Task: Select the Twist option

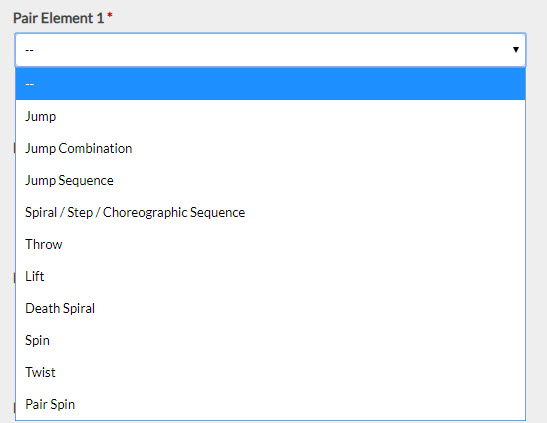Action: click(x=270, y=372)
